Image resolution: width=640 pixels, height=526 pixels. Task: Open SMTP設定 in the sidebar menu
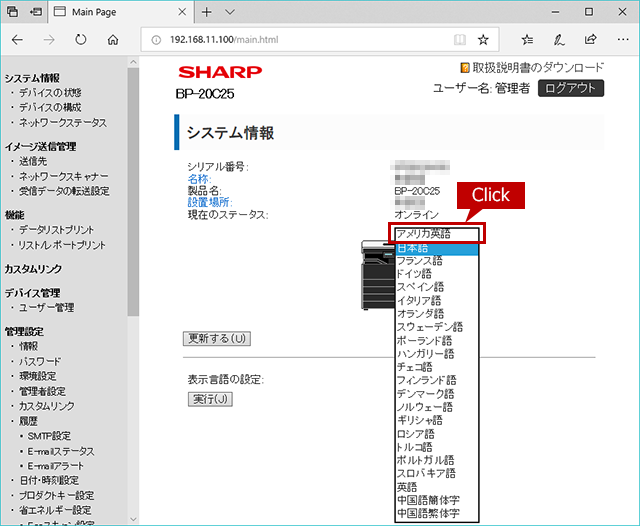pyautogui.click(x=49, y=436)
